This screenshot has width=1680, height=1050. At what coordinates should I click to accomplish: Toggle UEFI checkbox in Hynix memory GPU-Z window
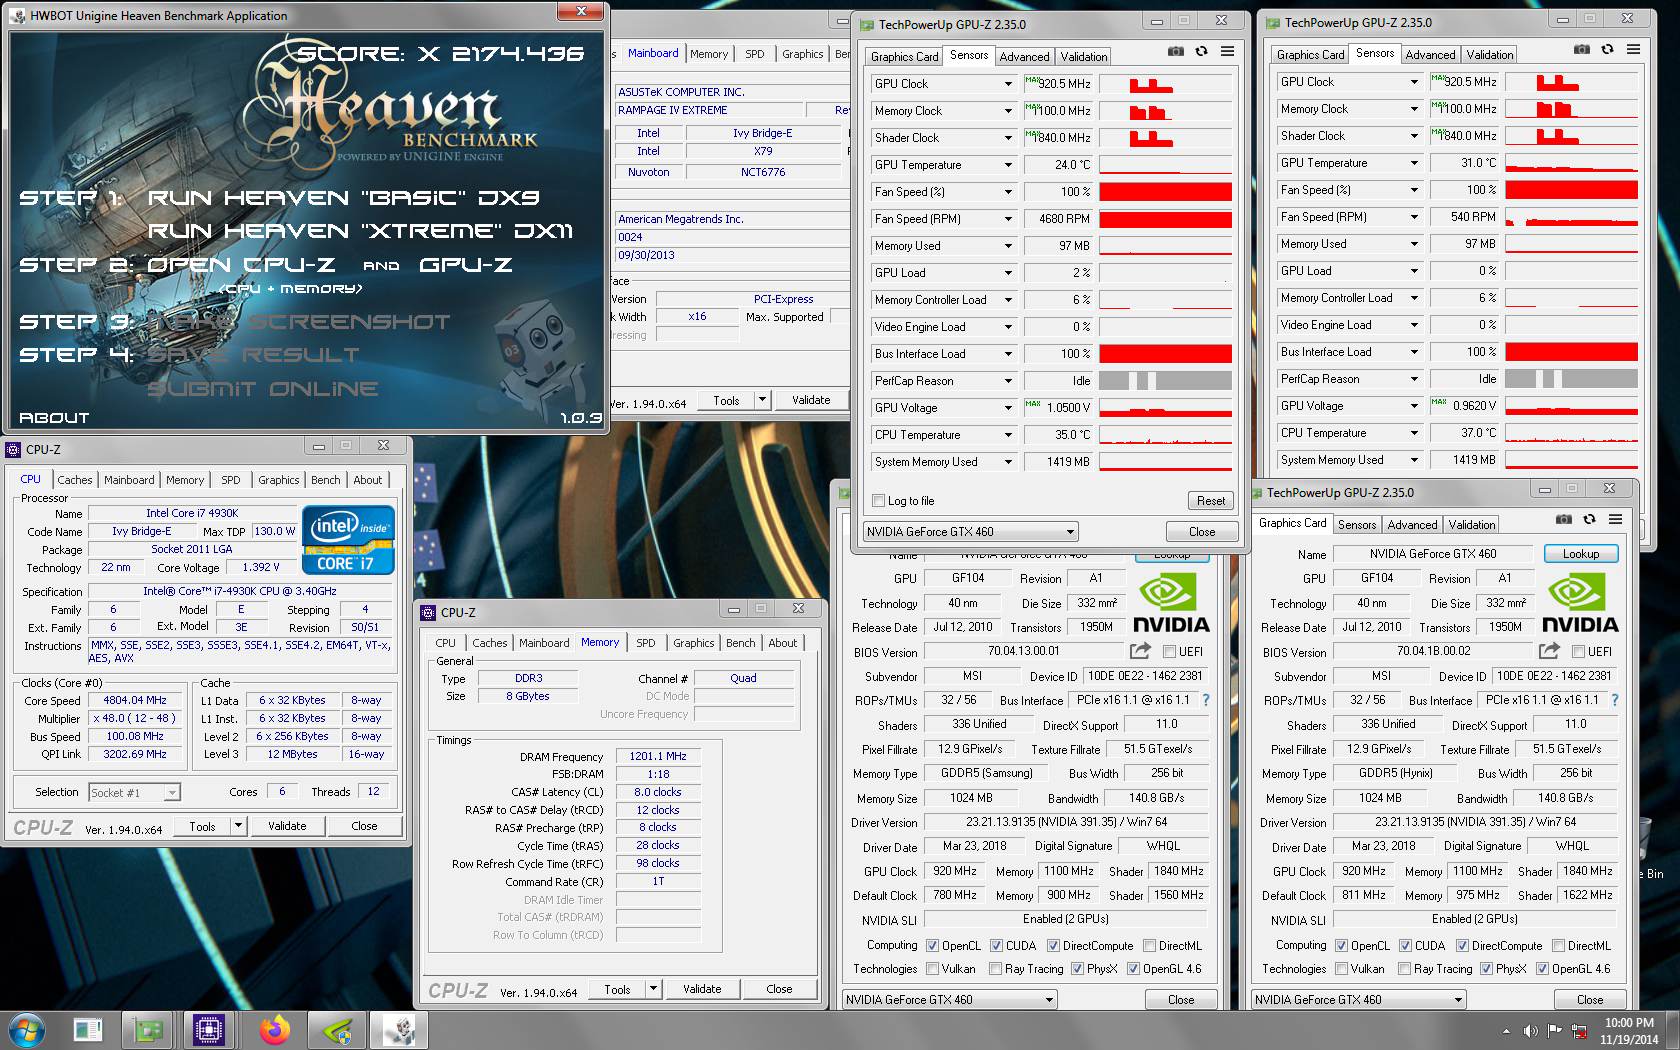[1578, 652]
